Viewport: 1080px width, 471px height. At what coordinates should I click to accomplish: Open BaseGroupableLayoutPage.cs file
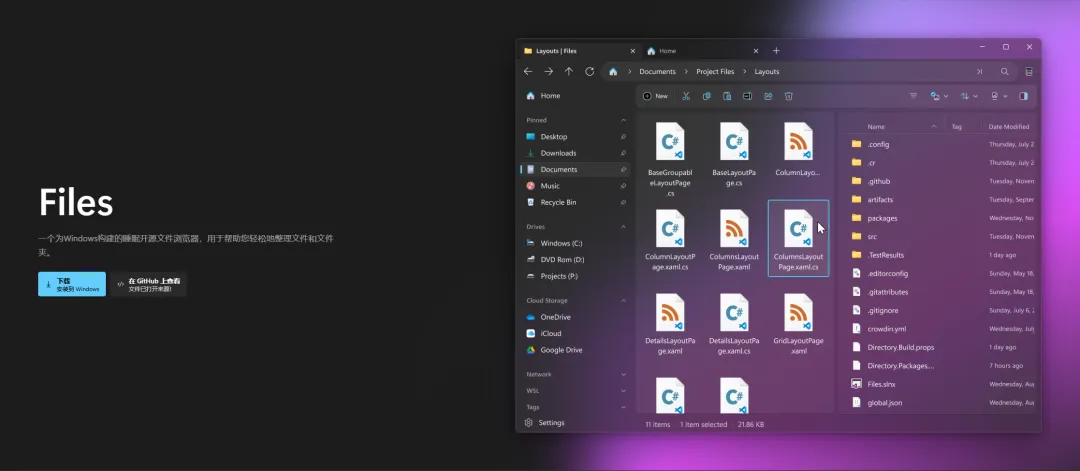pyautogui.click(x=670, y=160)
